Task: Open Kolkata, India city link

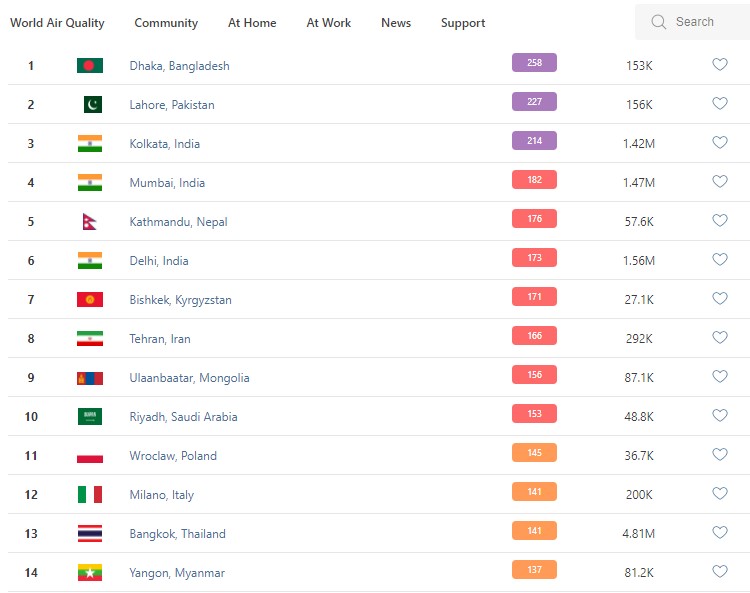Action: click(x=164, y=144)
